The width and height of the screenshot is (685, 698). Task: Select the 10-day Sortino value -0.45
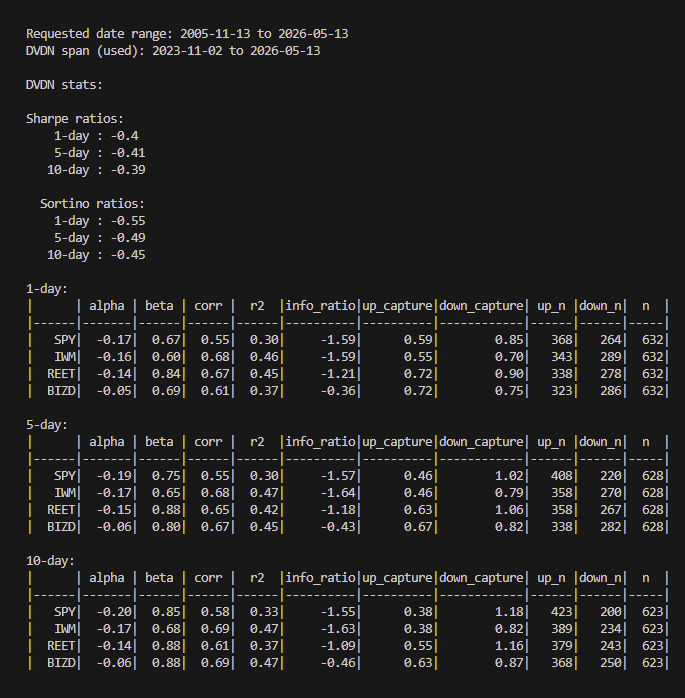pyautogui.click(x=128, y=255)
